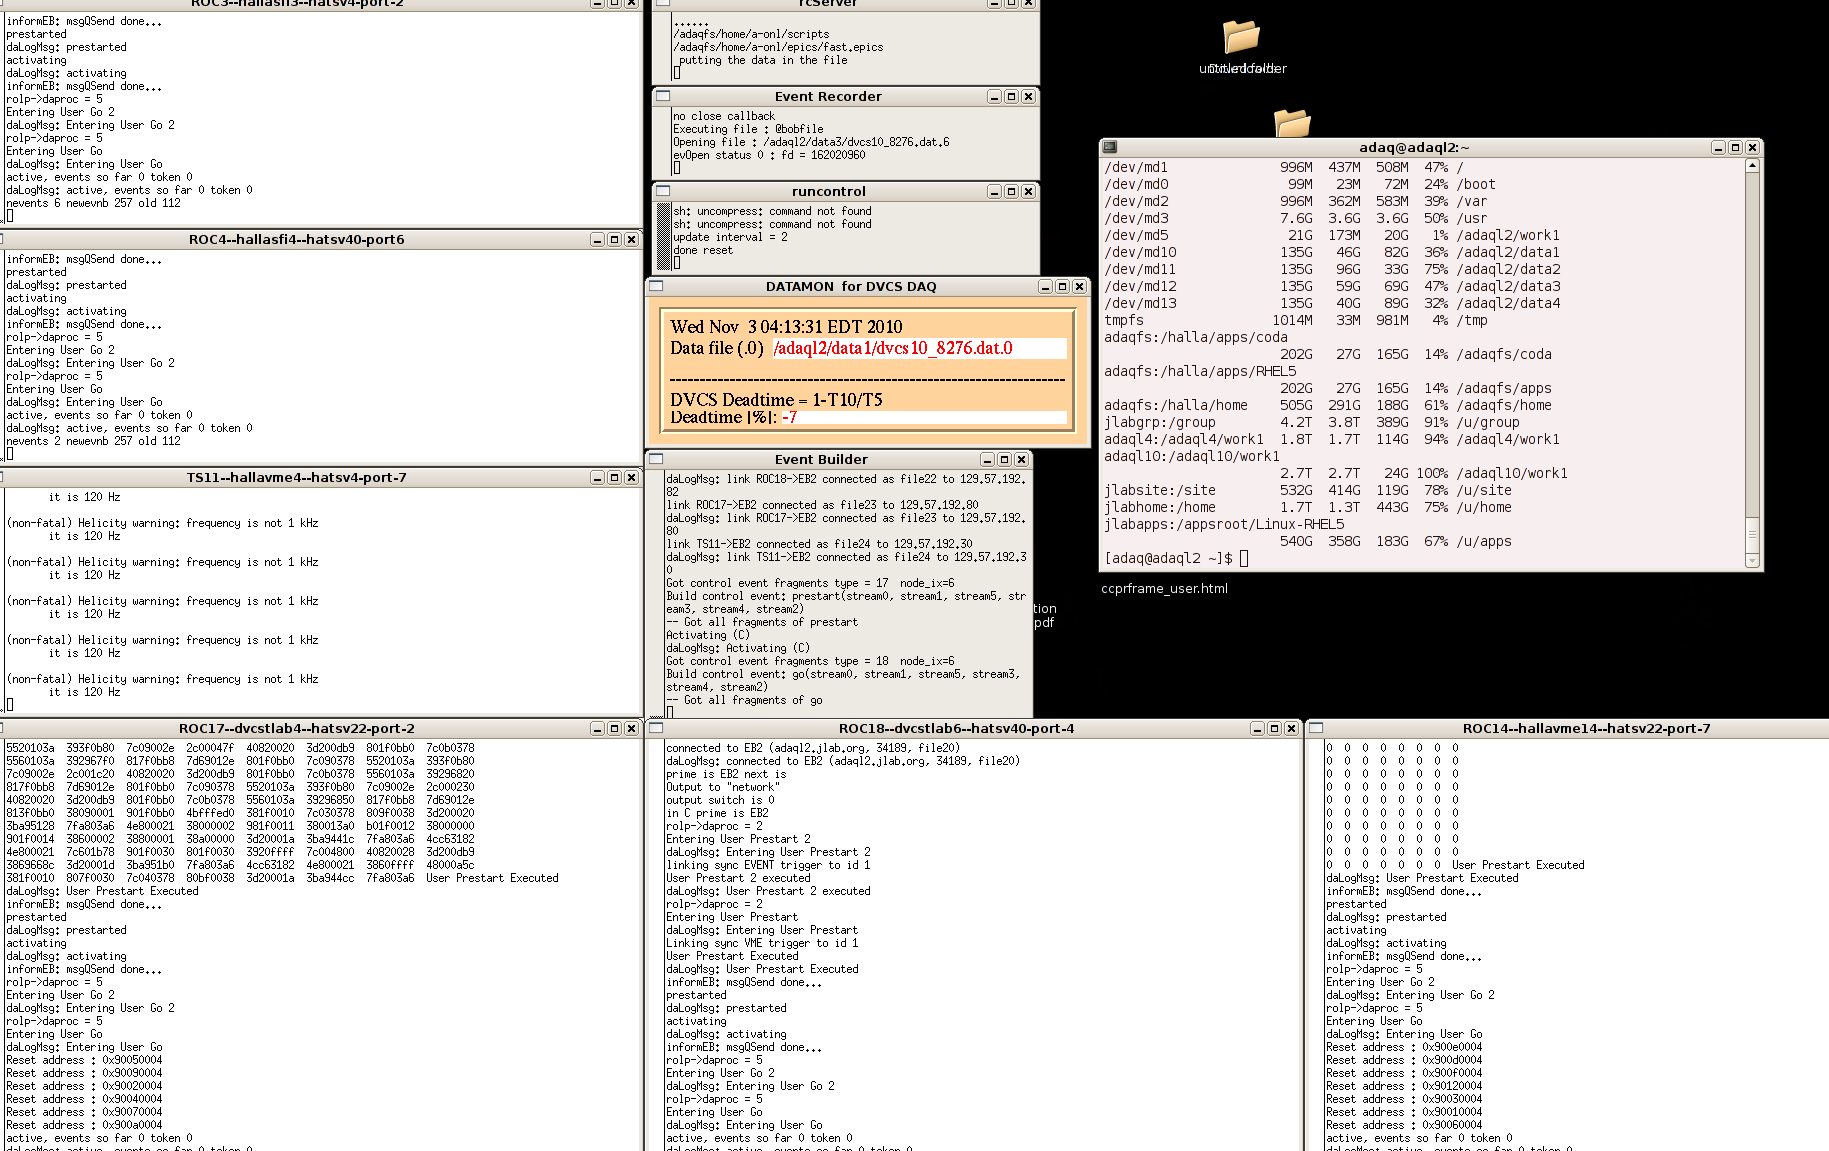This screenshot has height=1151, width=1829.
Task: Open window menu icon of adaq@adaql2 terminal
Action: [x=1110, y=147]
